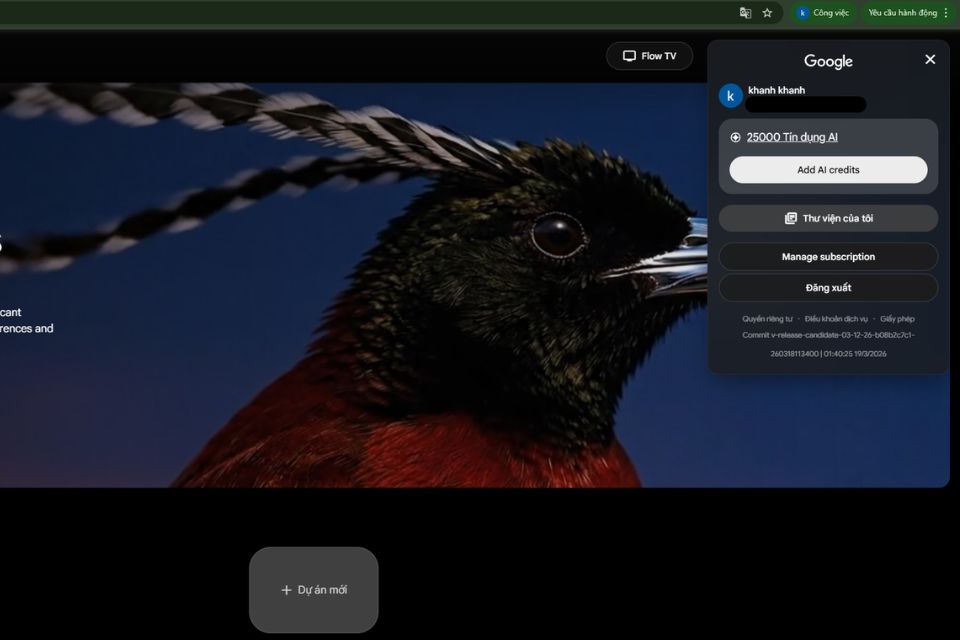The image size is (960, 640).
Task: Click the TV icon in Flow TV
Action: pyautogui.click(x=629, y=56)
